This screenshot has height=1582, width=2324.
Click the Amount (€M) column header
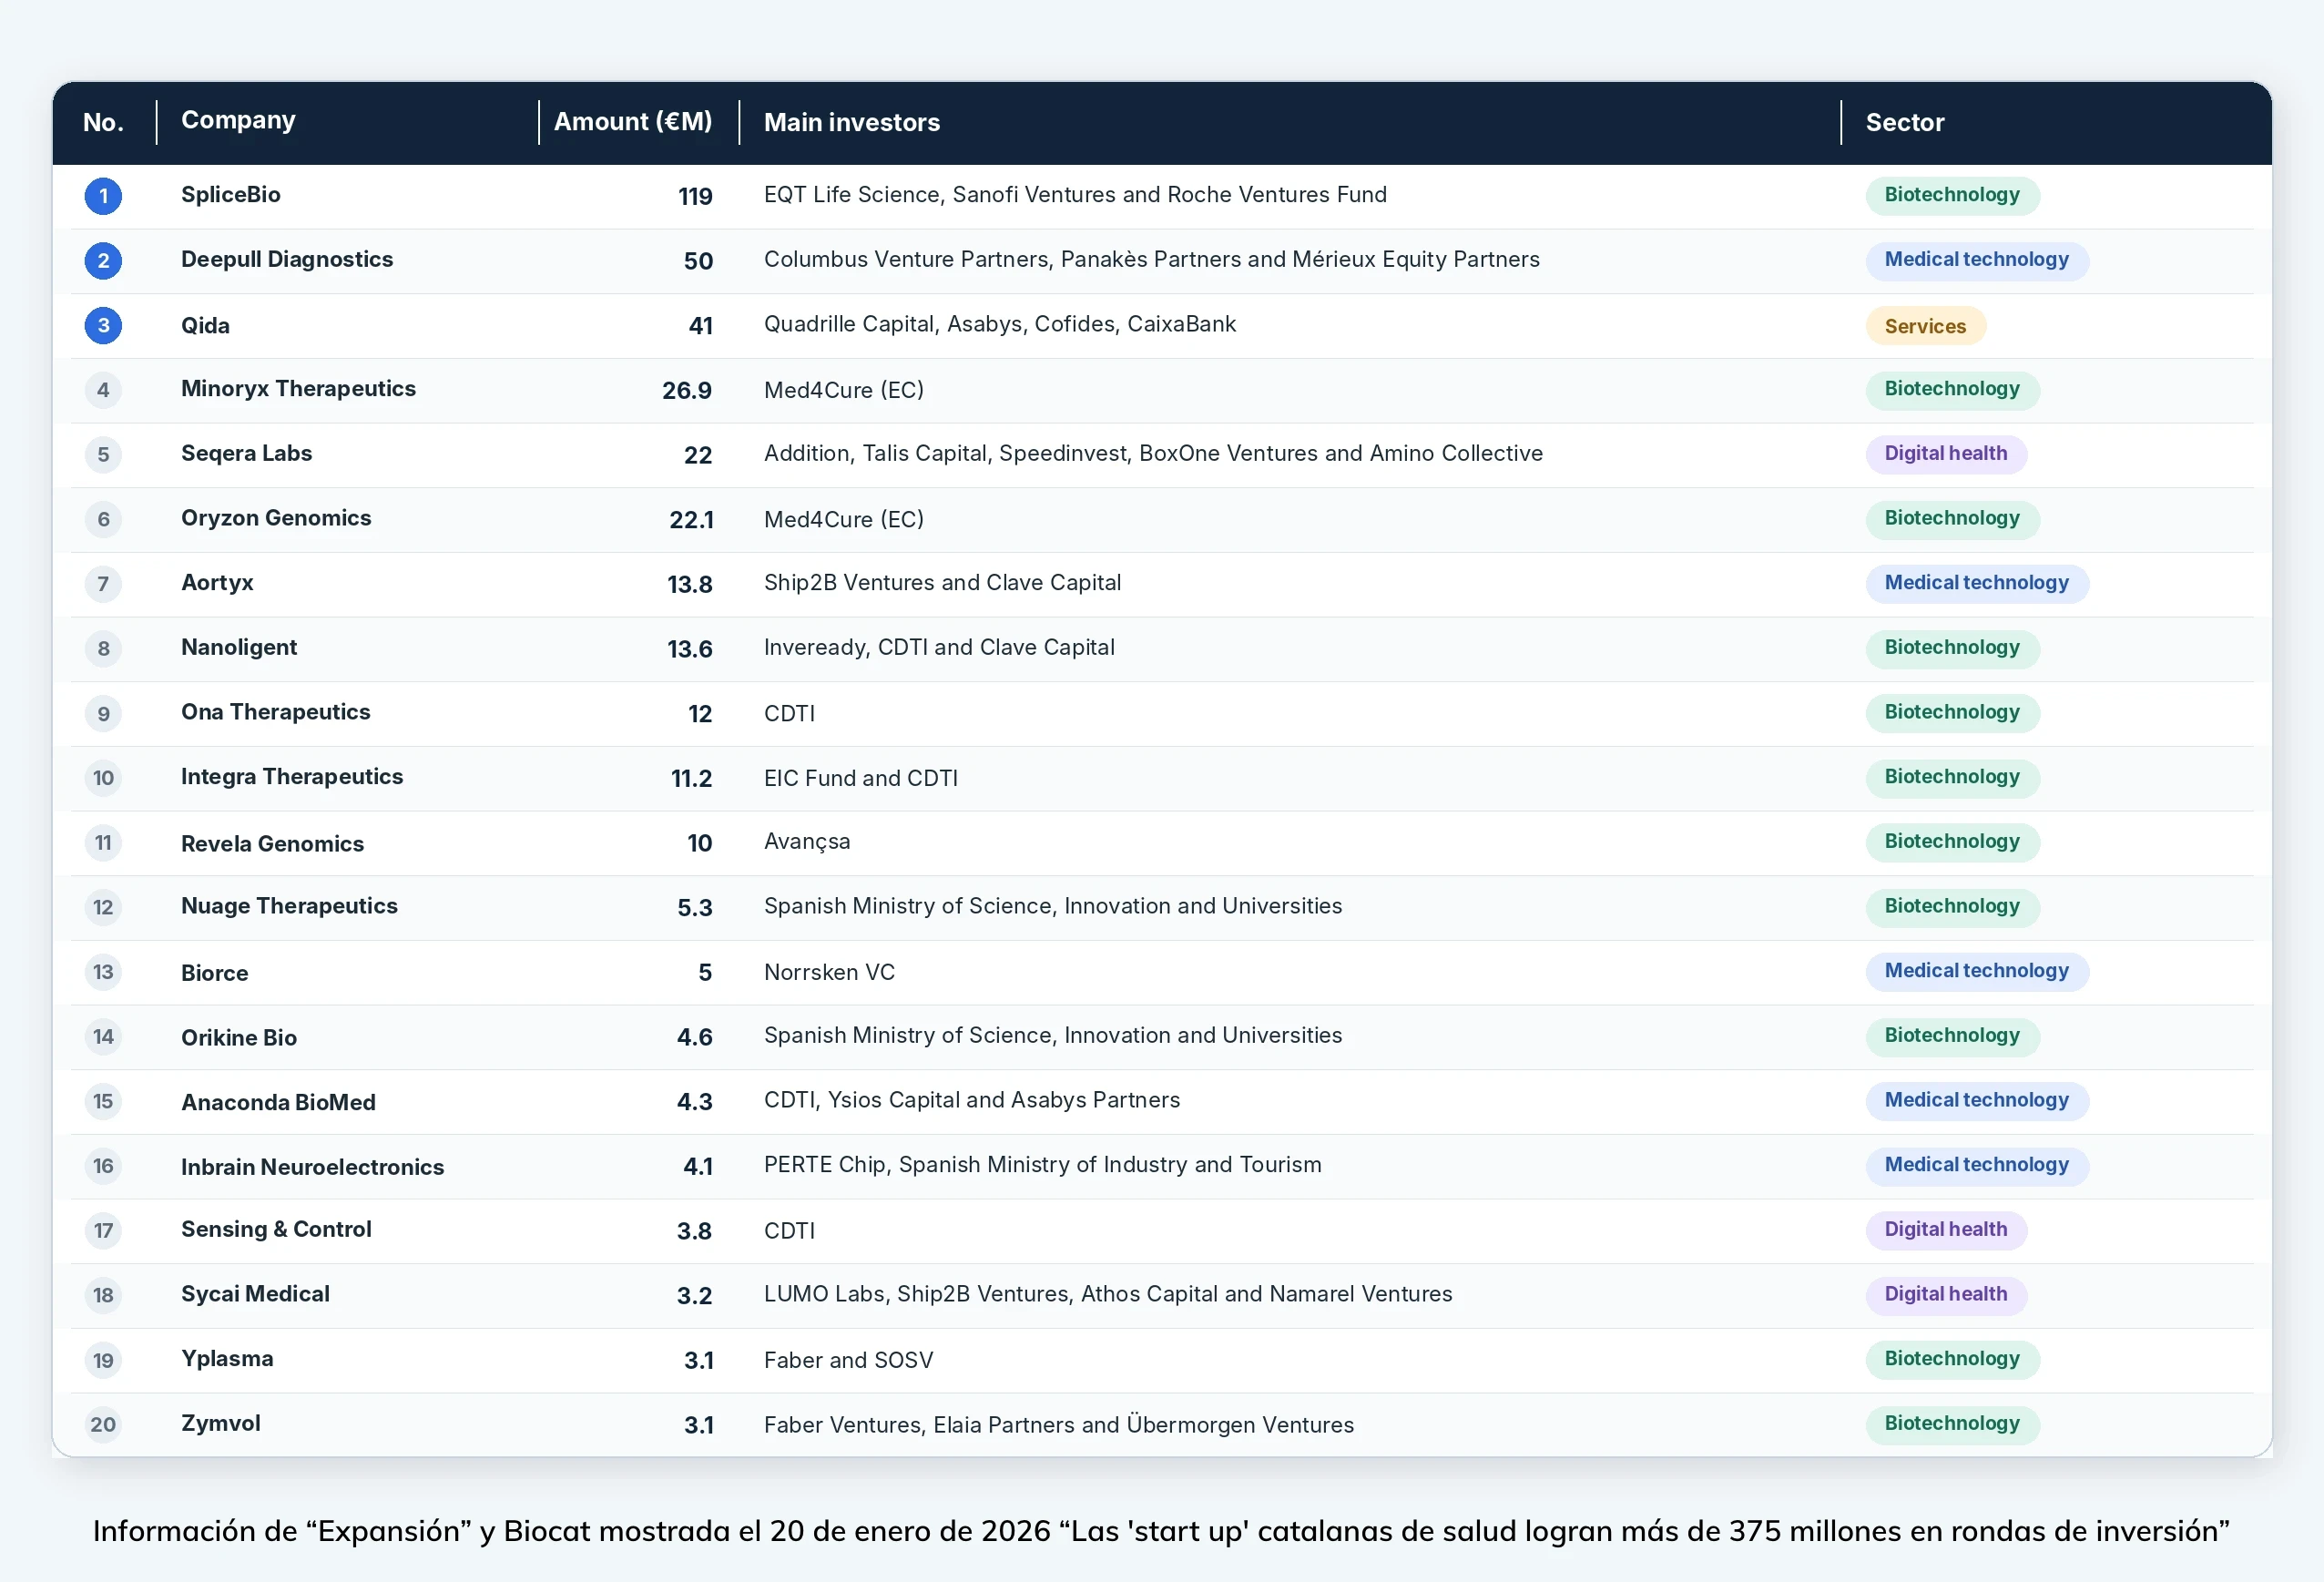633,122
